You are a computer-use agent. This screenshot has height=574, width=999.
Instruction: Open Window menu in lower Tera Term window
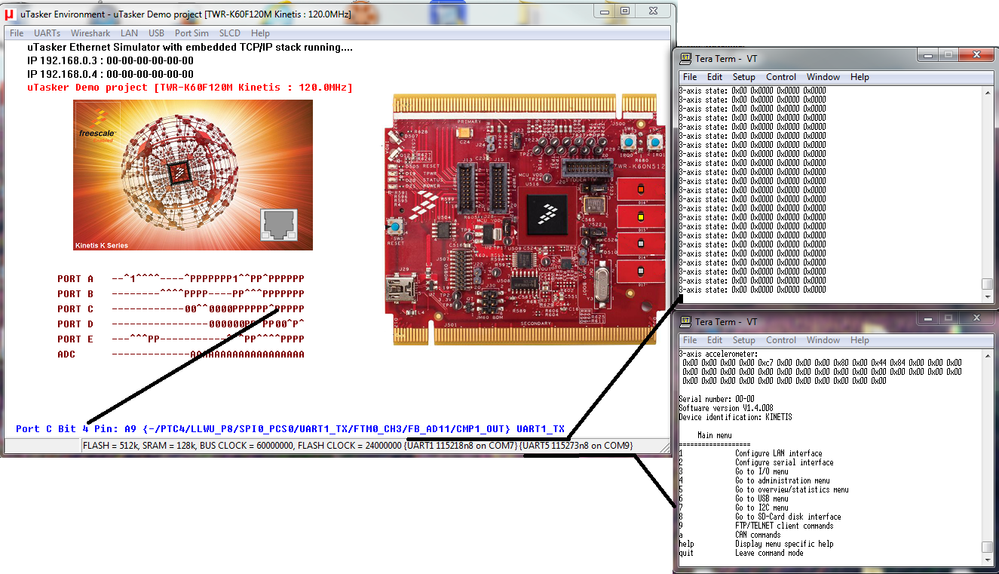[x=823, y=340]
